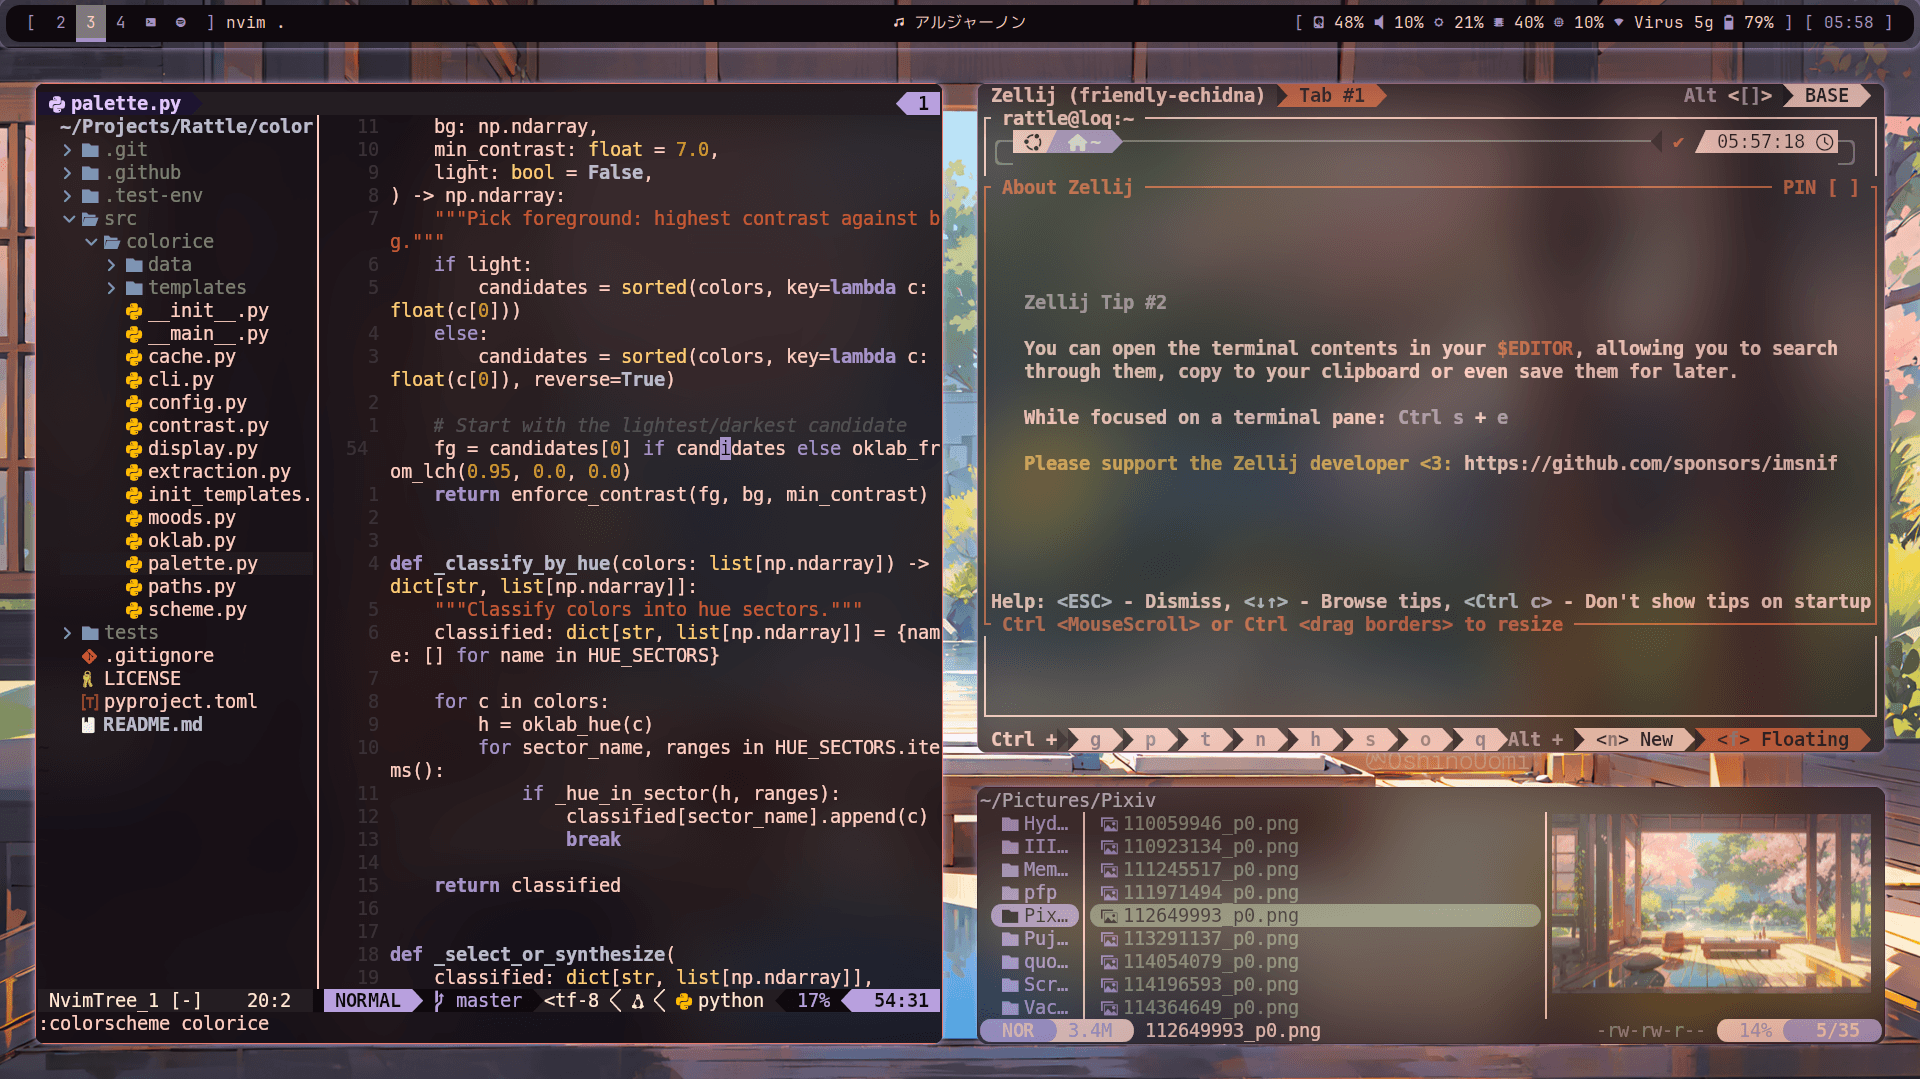Open __main__.py in the tree
The height and width of the screenshot is (1079, 1920).
click(x=208, y=333)
